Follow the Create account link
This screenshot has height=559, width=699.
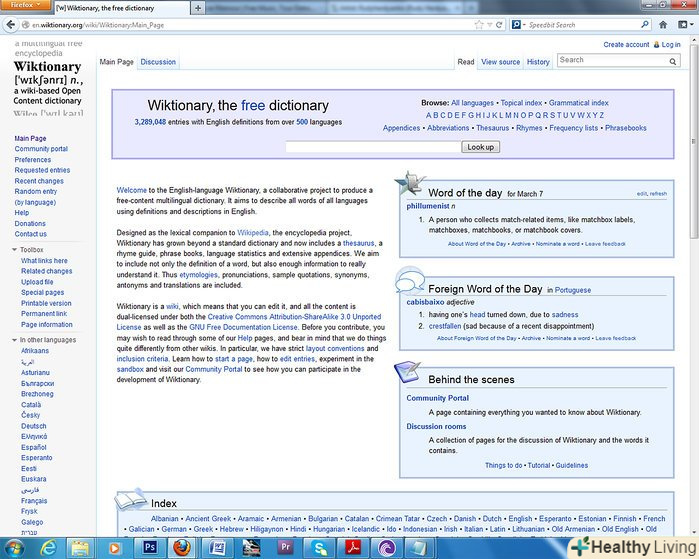point(626,45)
